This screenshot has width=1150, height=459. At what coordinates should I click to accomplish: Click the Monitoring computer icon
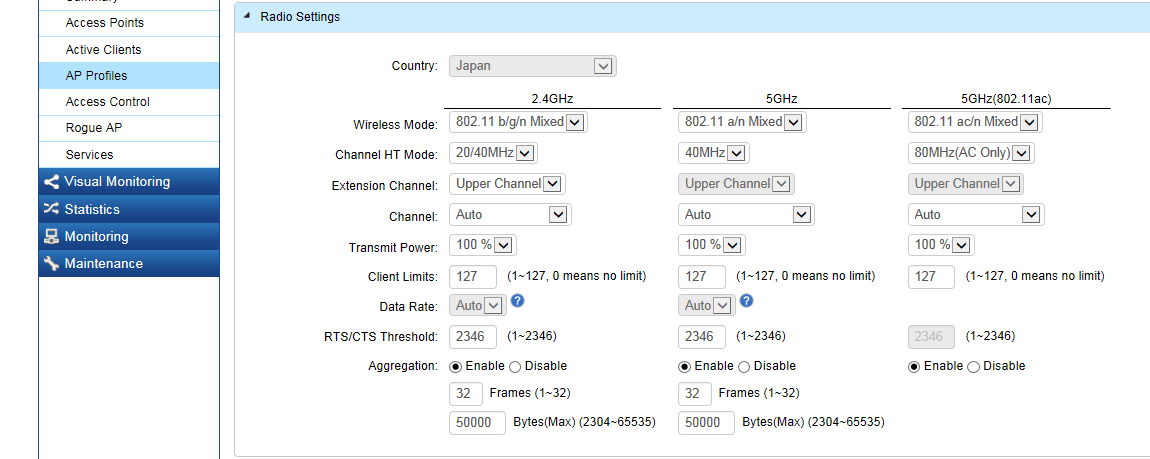[51, 237]
